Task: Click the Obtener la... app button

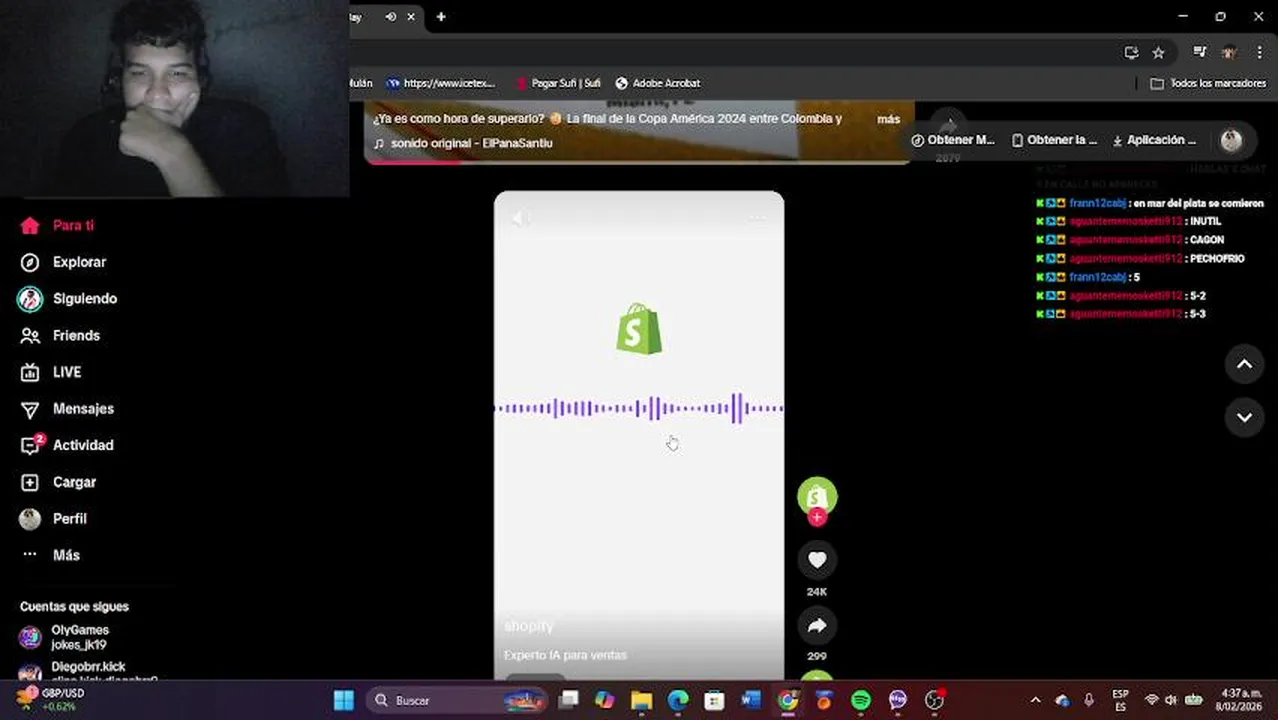Action: [x=1054, y=140]
